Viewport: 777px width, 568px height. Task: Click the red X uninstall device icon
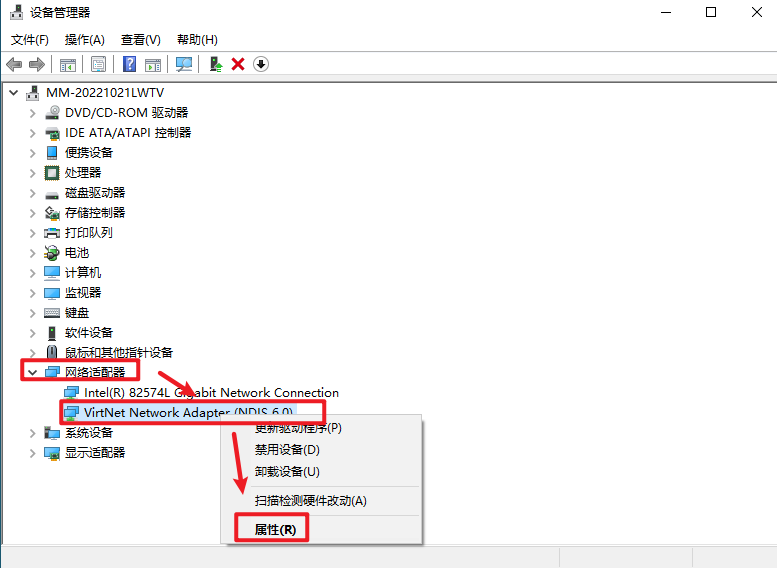point(238,64)
